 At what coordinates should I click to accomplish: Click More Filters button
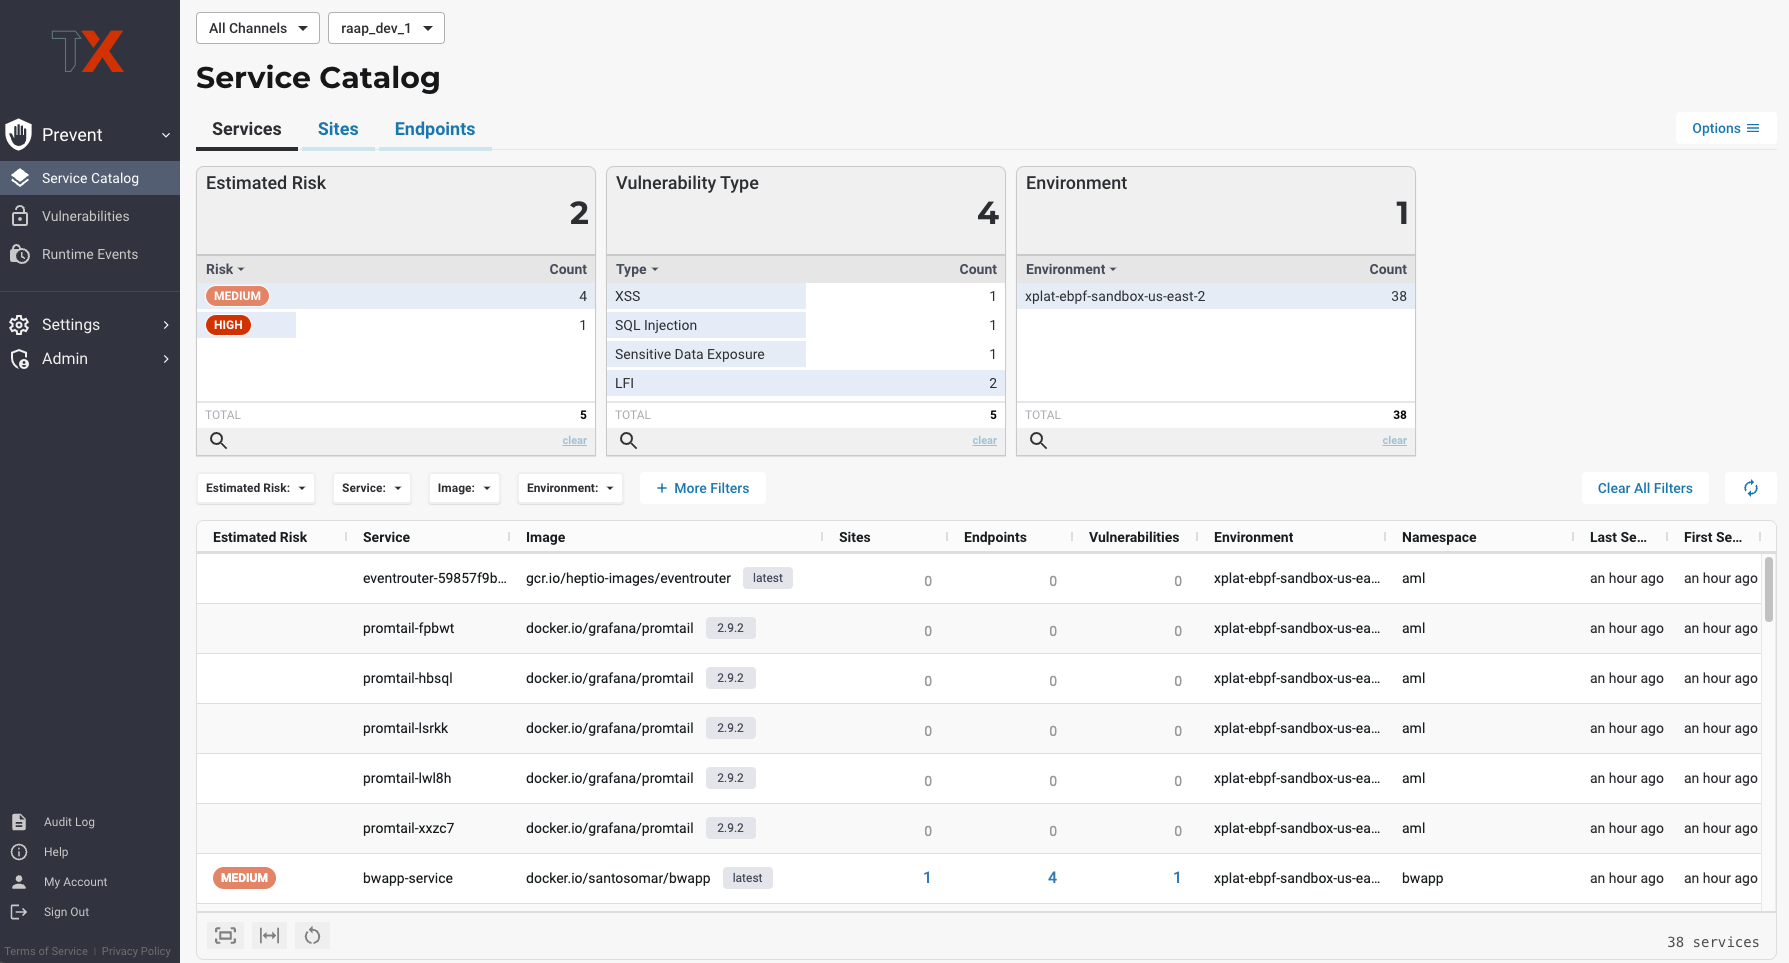click(703, 488)
